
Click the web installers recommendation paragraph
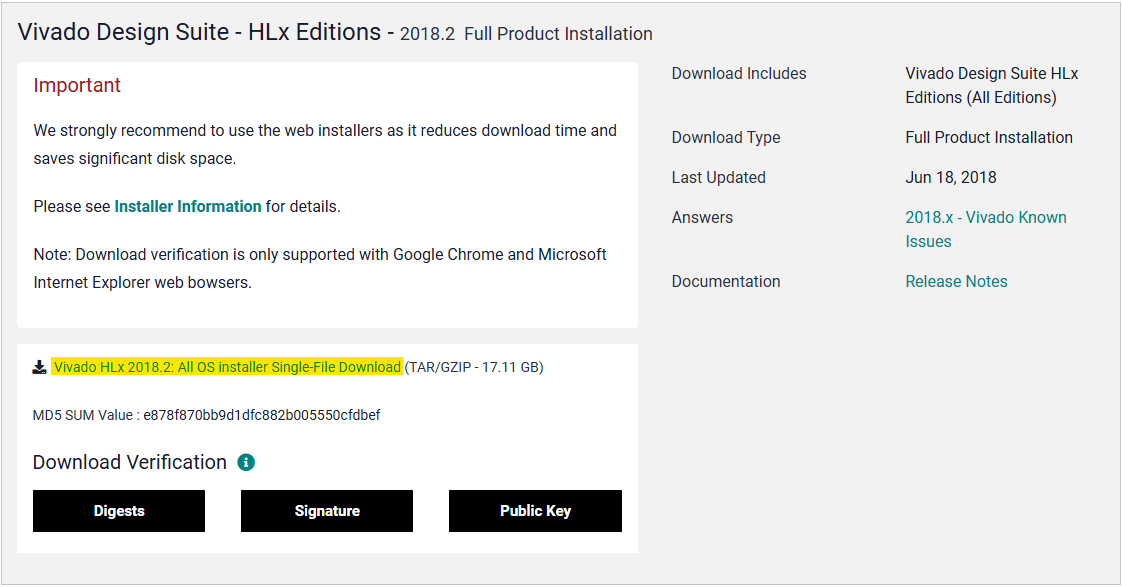coord(325,144)
